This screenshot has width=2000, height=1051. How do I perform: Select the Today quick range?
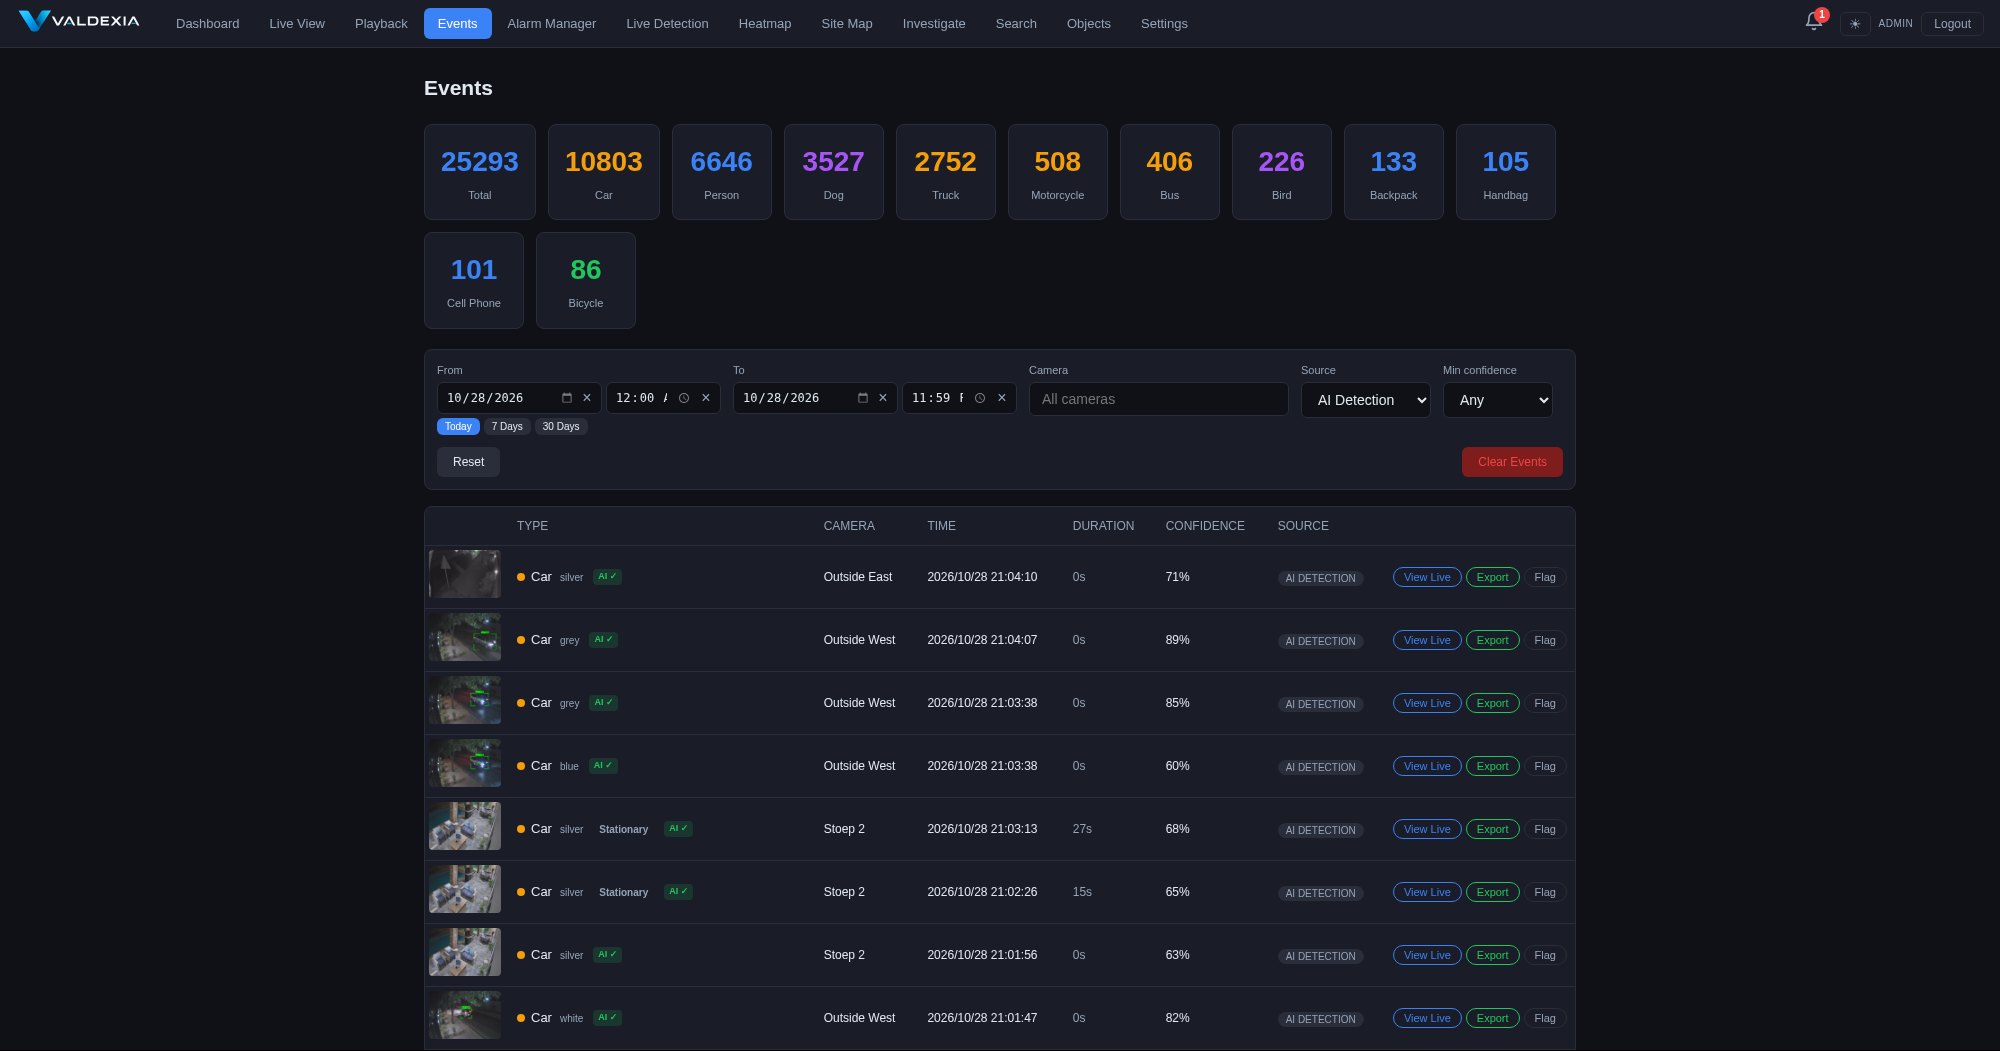click(x=458, y=427)
